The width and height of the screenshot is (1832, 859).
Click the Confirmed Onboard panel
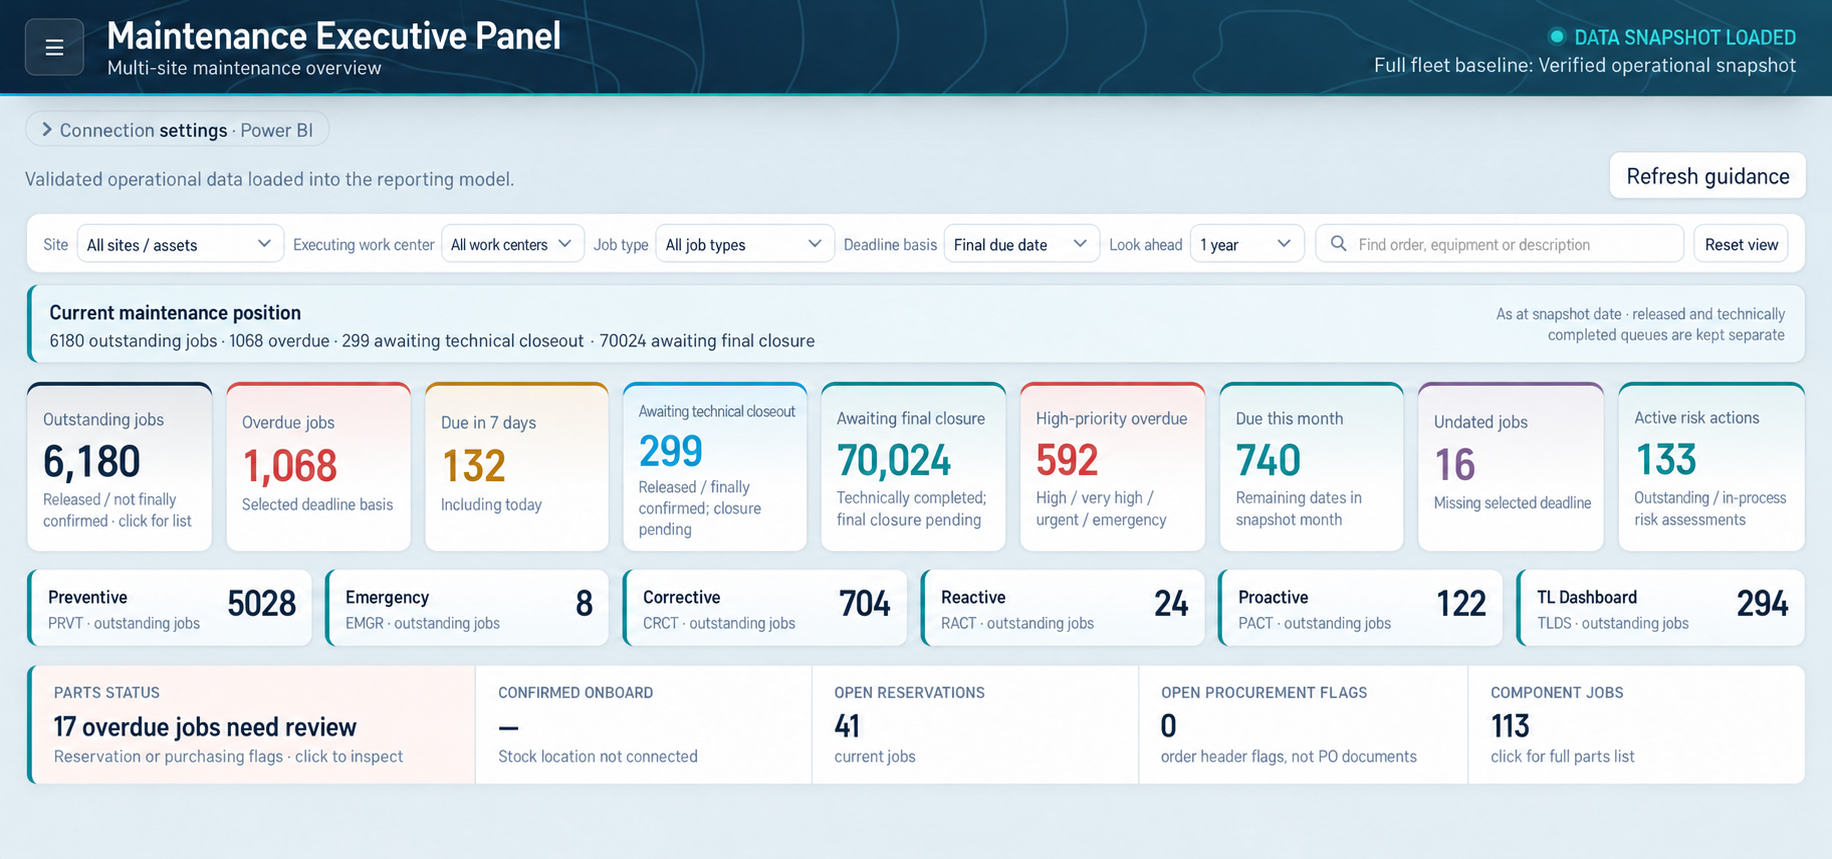click(643, 725)
